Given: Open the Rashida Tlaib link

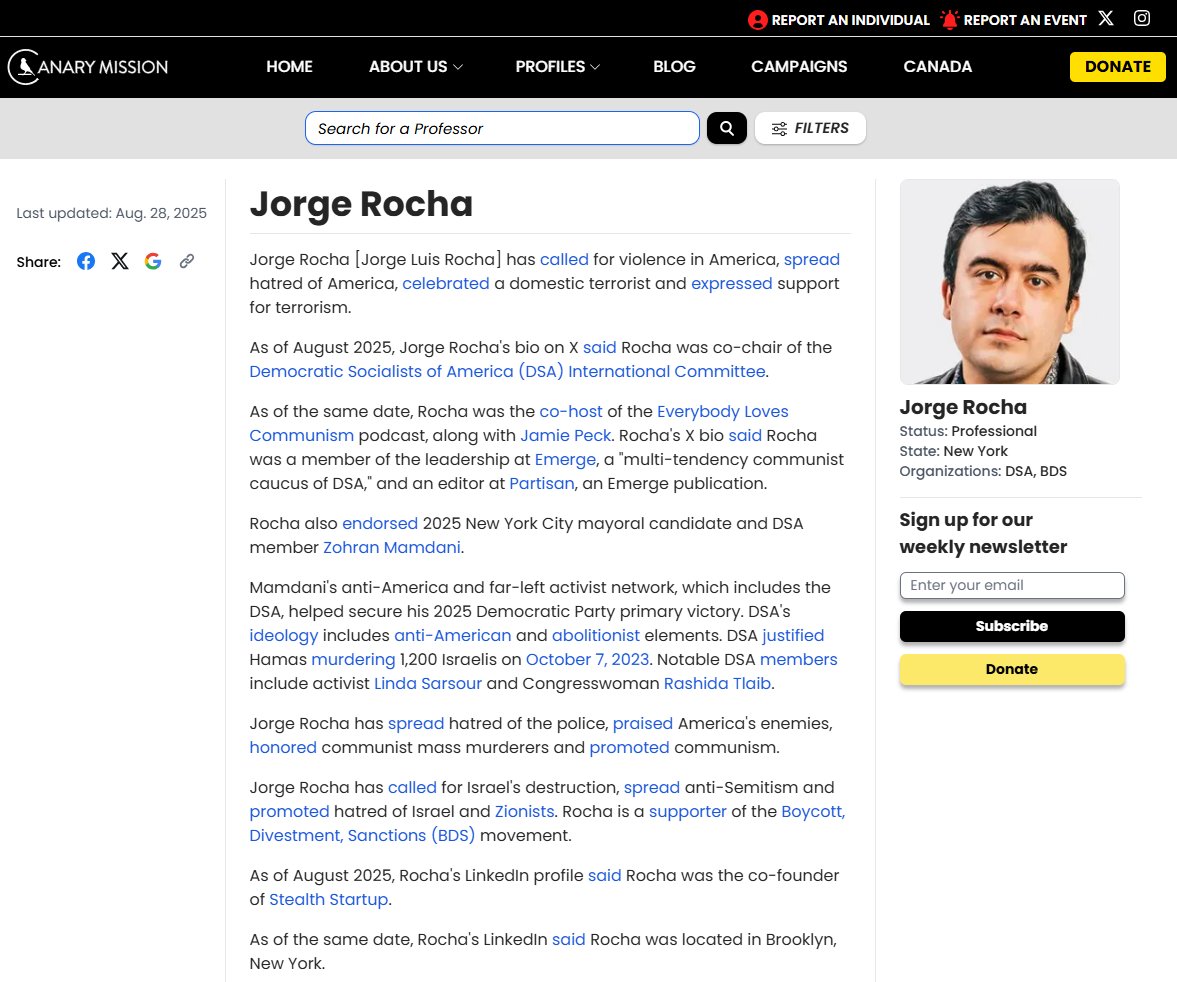Looking at the screenshot, I should pos(717,683).
